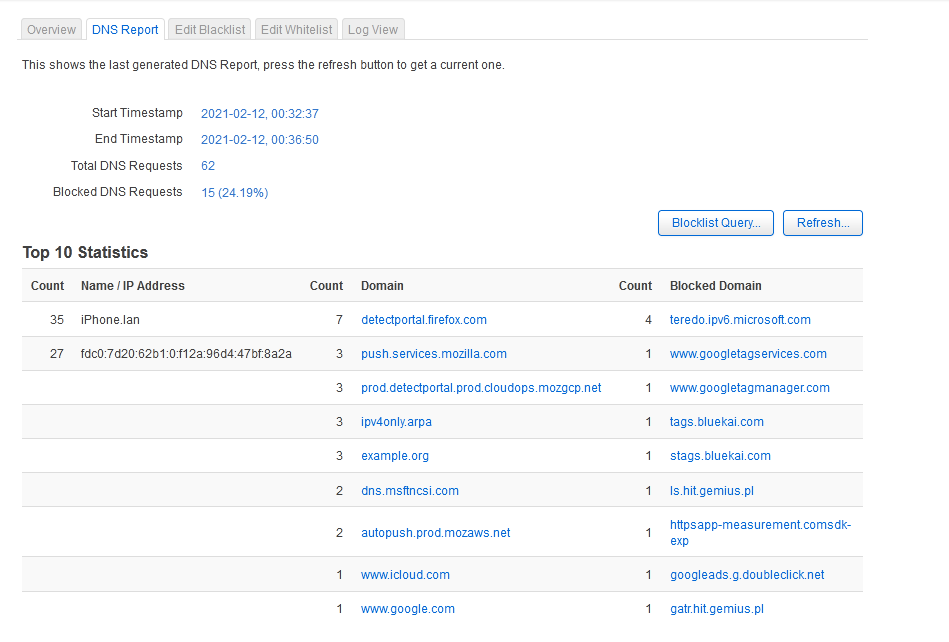Click the ipv4only.arpa link
Viewport: 949px width, 642px height.
coord(396,421)
